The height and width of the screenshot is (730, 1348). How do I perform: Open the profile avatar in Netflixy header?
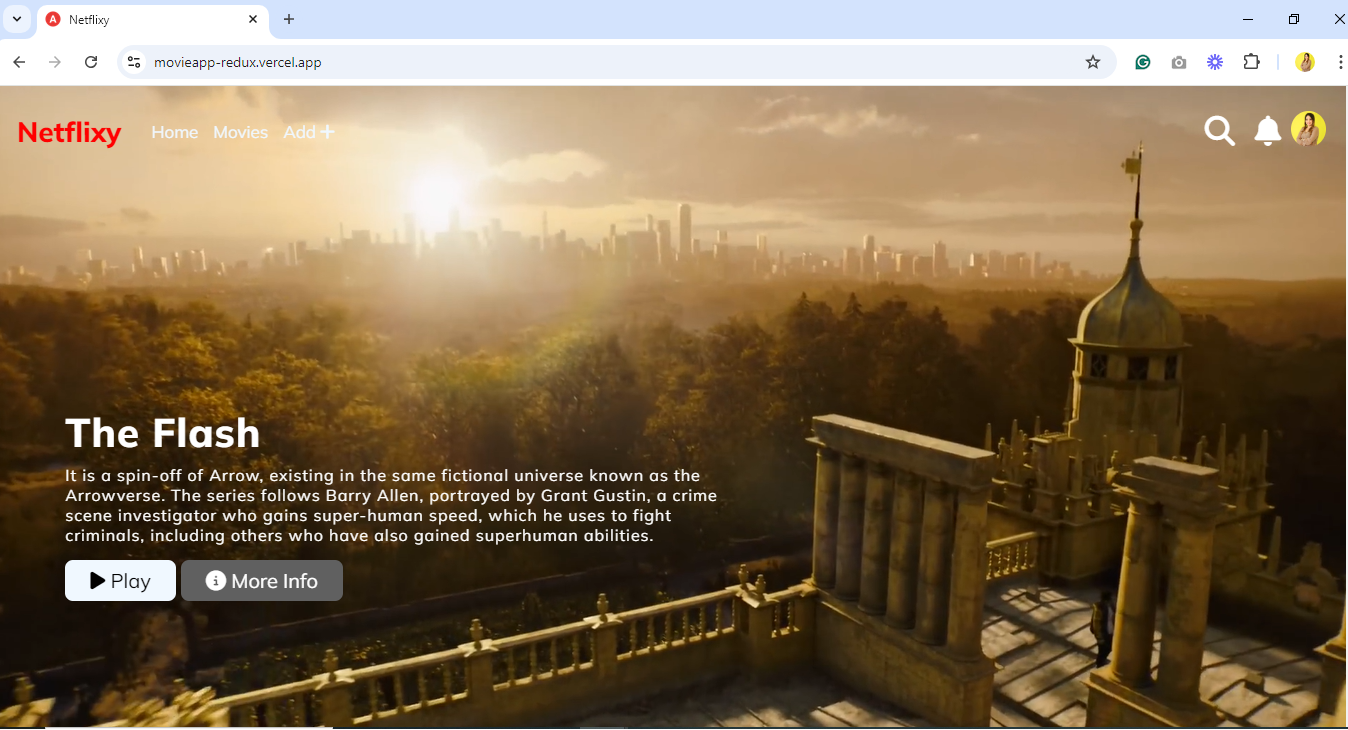(x=1308, y=129)
